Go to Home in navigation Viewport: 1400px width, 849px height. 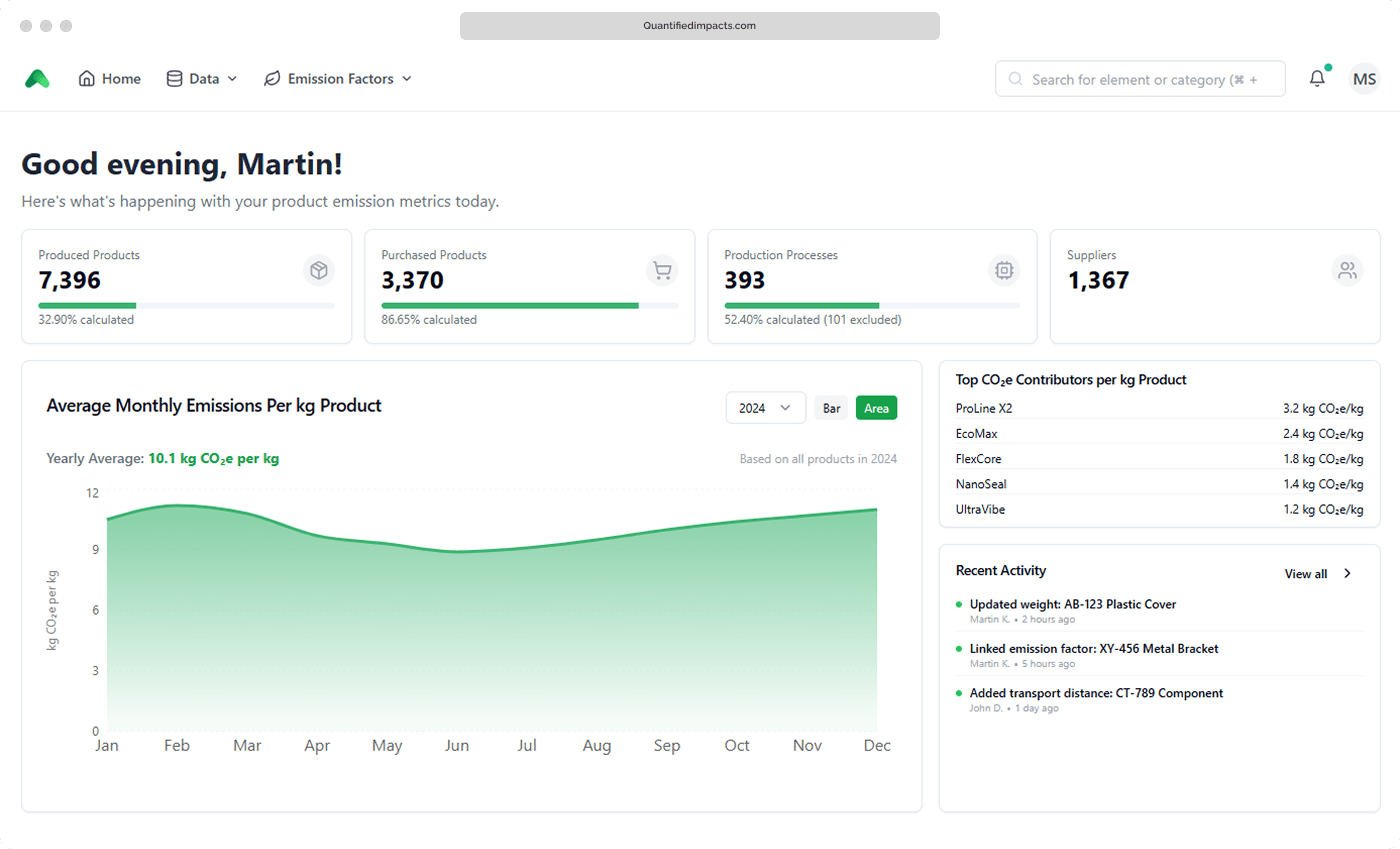(x=110, y=79)
